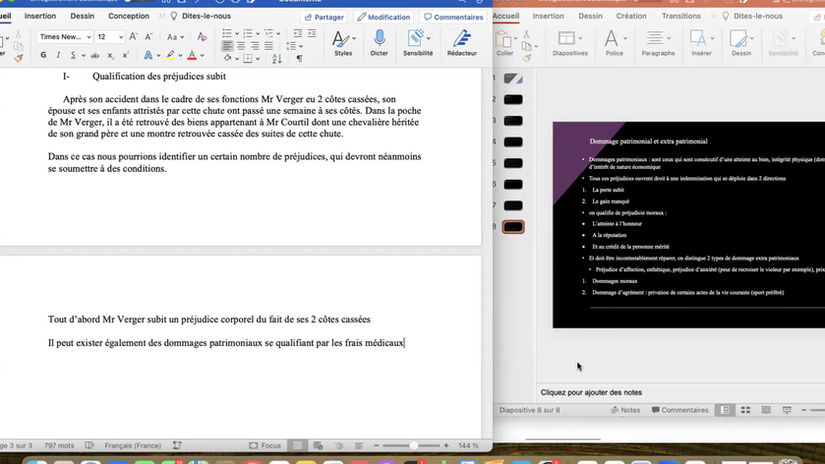Switch to Conception tab in Word
This screenshot has width=825, height=464.
[x=129, y=16]
